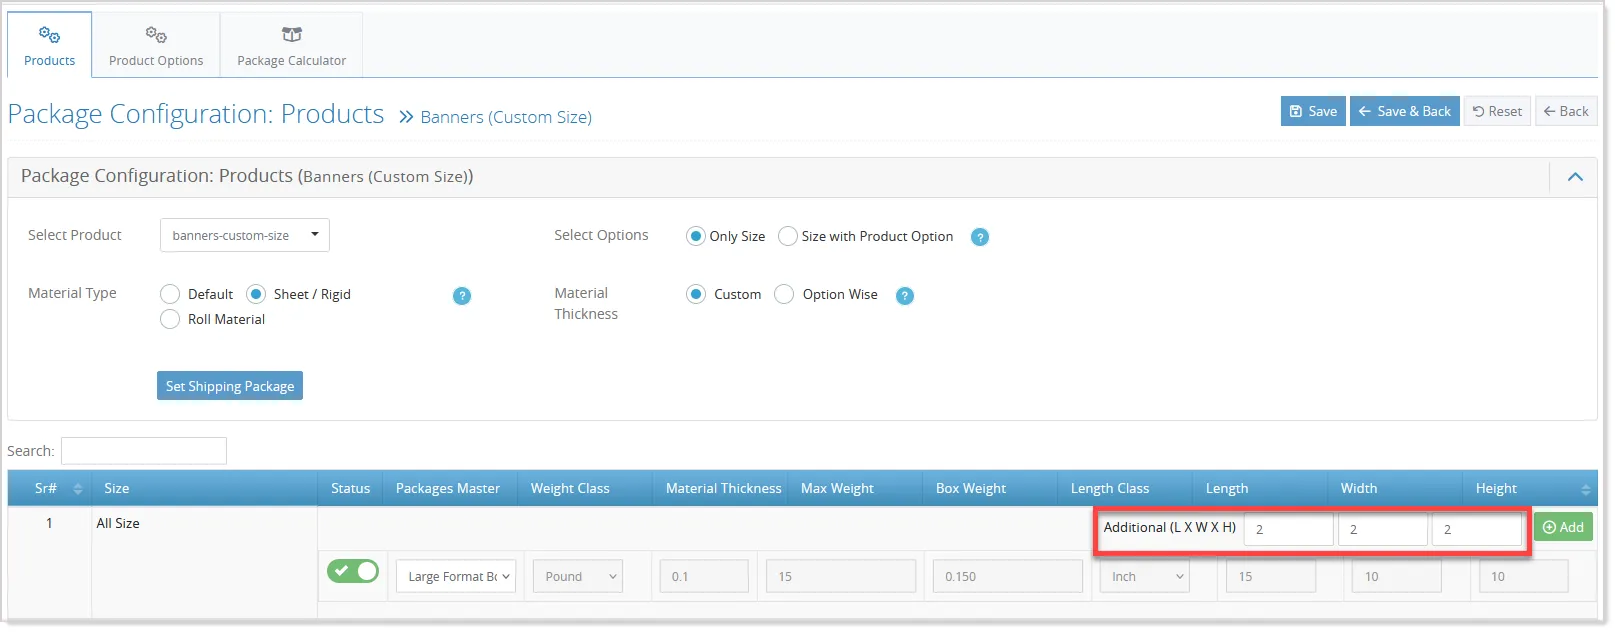The height and width of the screenshot is (632, 1615).
Task: Click the Width 10 field
Action: 1397,576
